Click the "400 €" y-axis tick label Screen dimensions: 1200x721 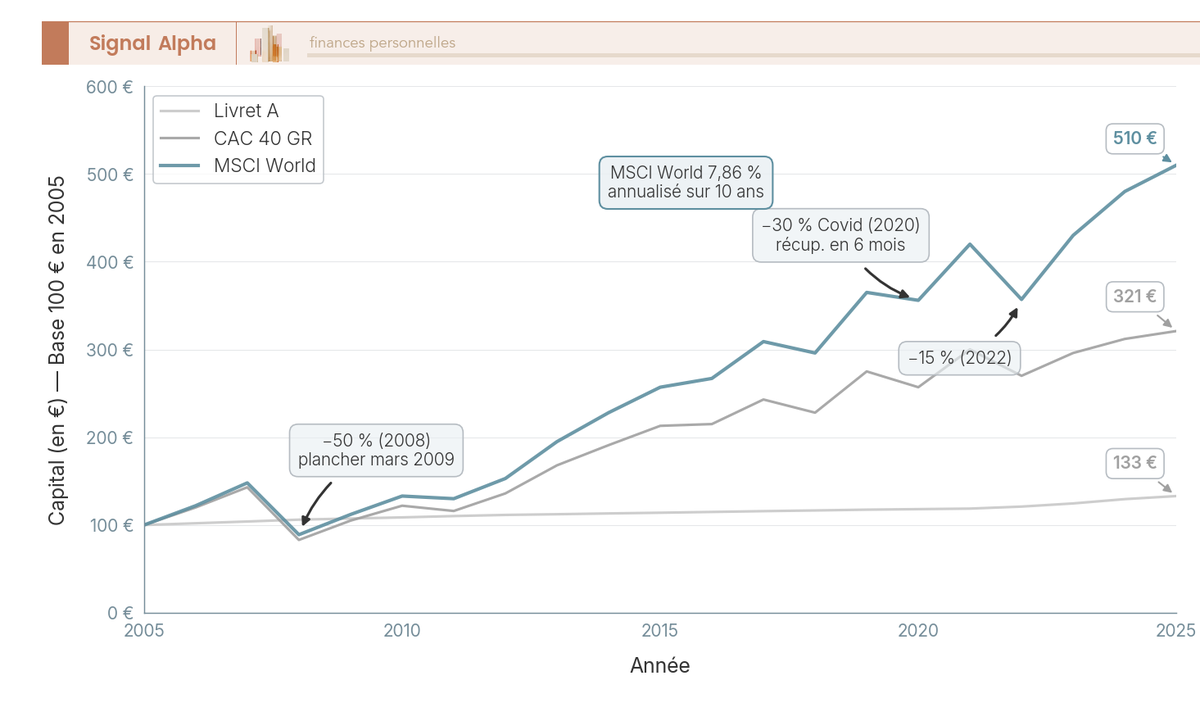111,262
